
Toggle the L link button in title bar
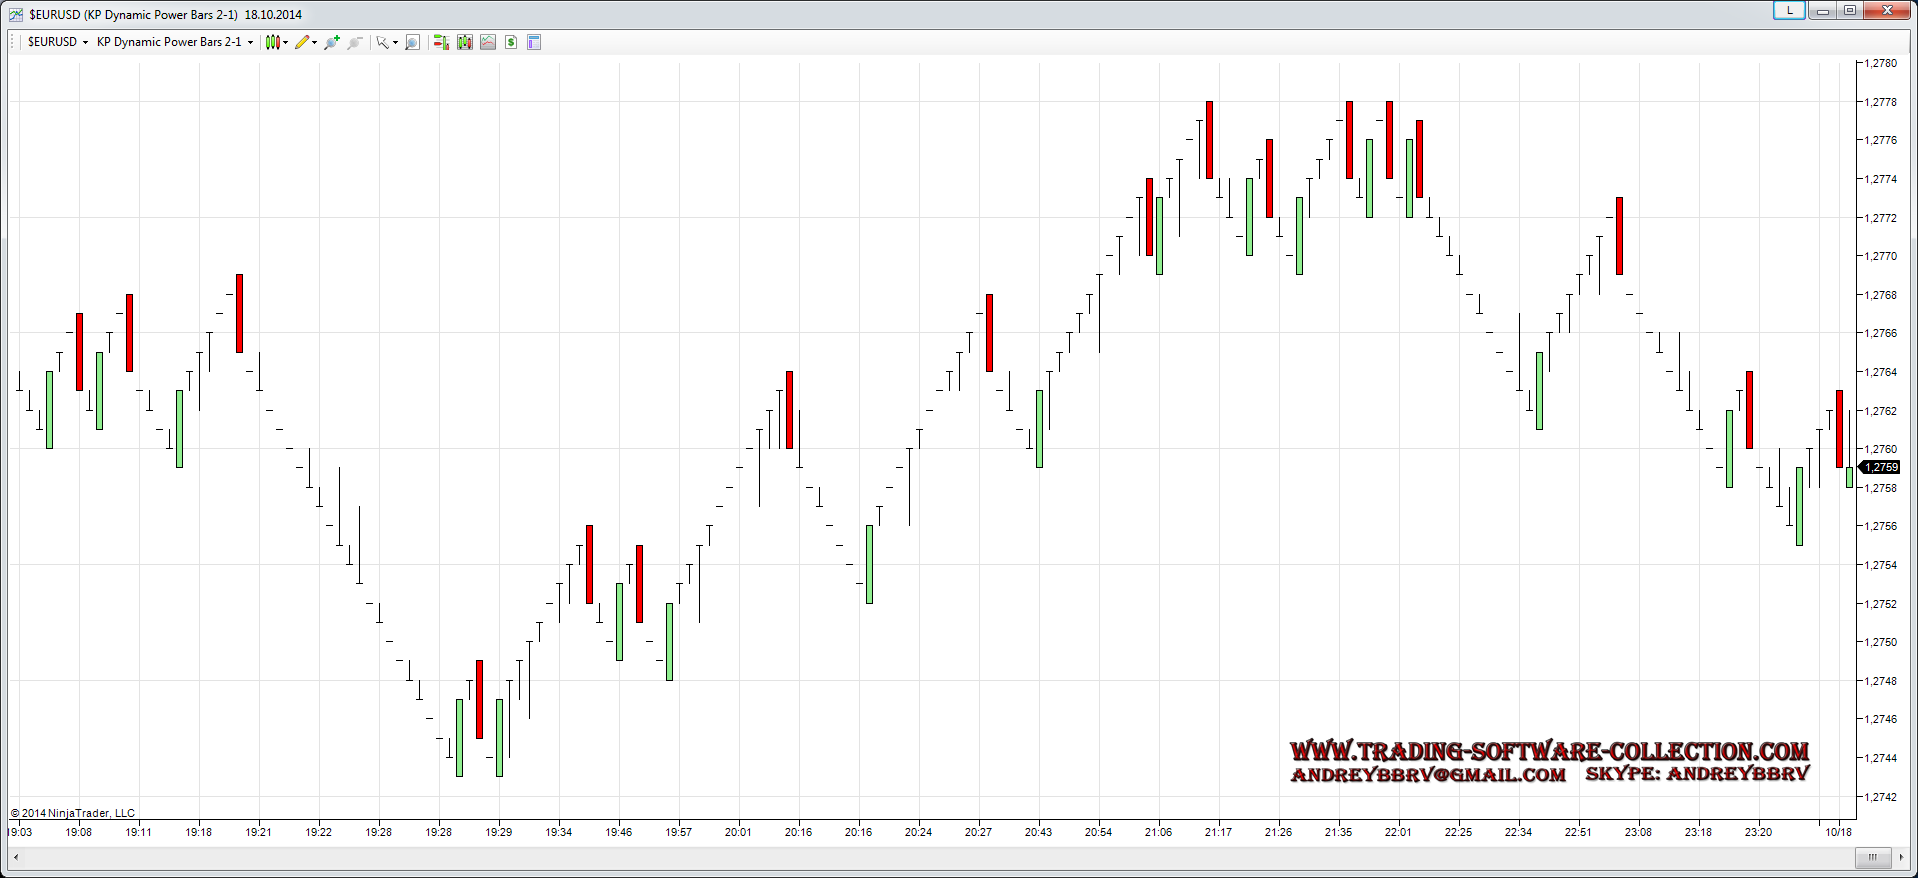1789,10
